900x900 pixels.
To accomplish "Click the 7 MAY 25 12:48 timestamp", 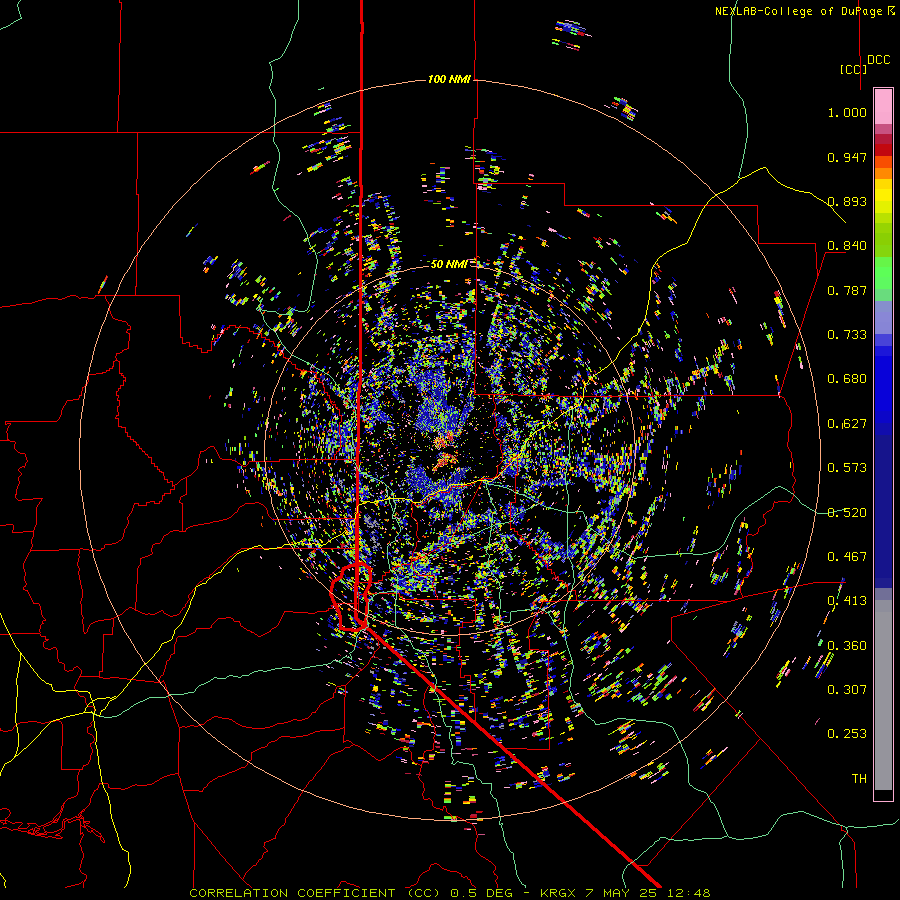I will pos(647,893).
